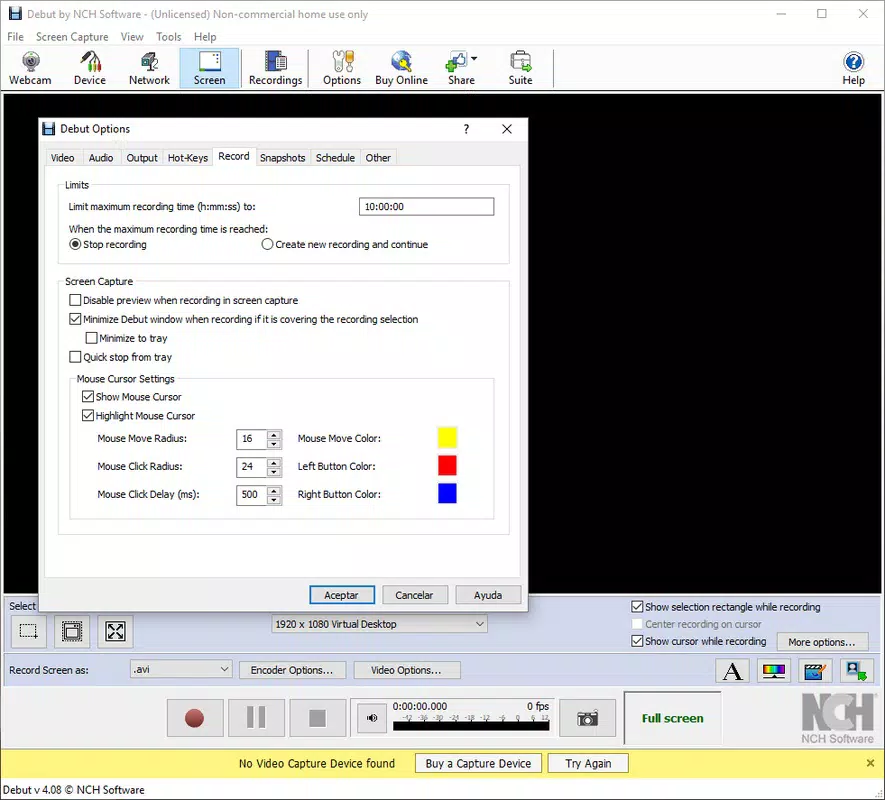Open the video effects clapperboard tool

[x=814, y=671]
